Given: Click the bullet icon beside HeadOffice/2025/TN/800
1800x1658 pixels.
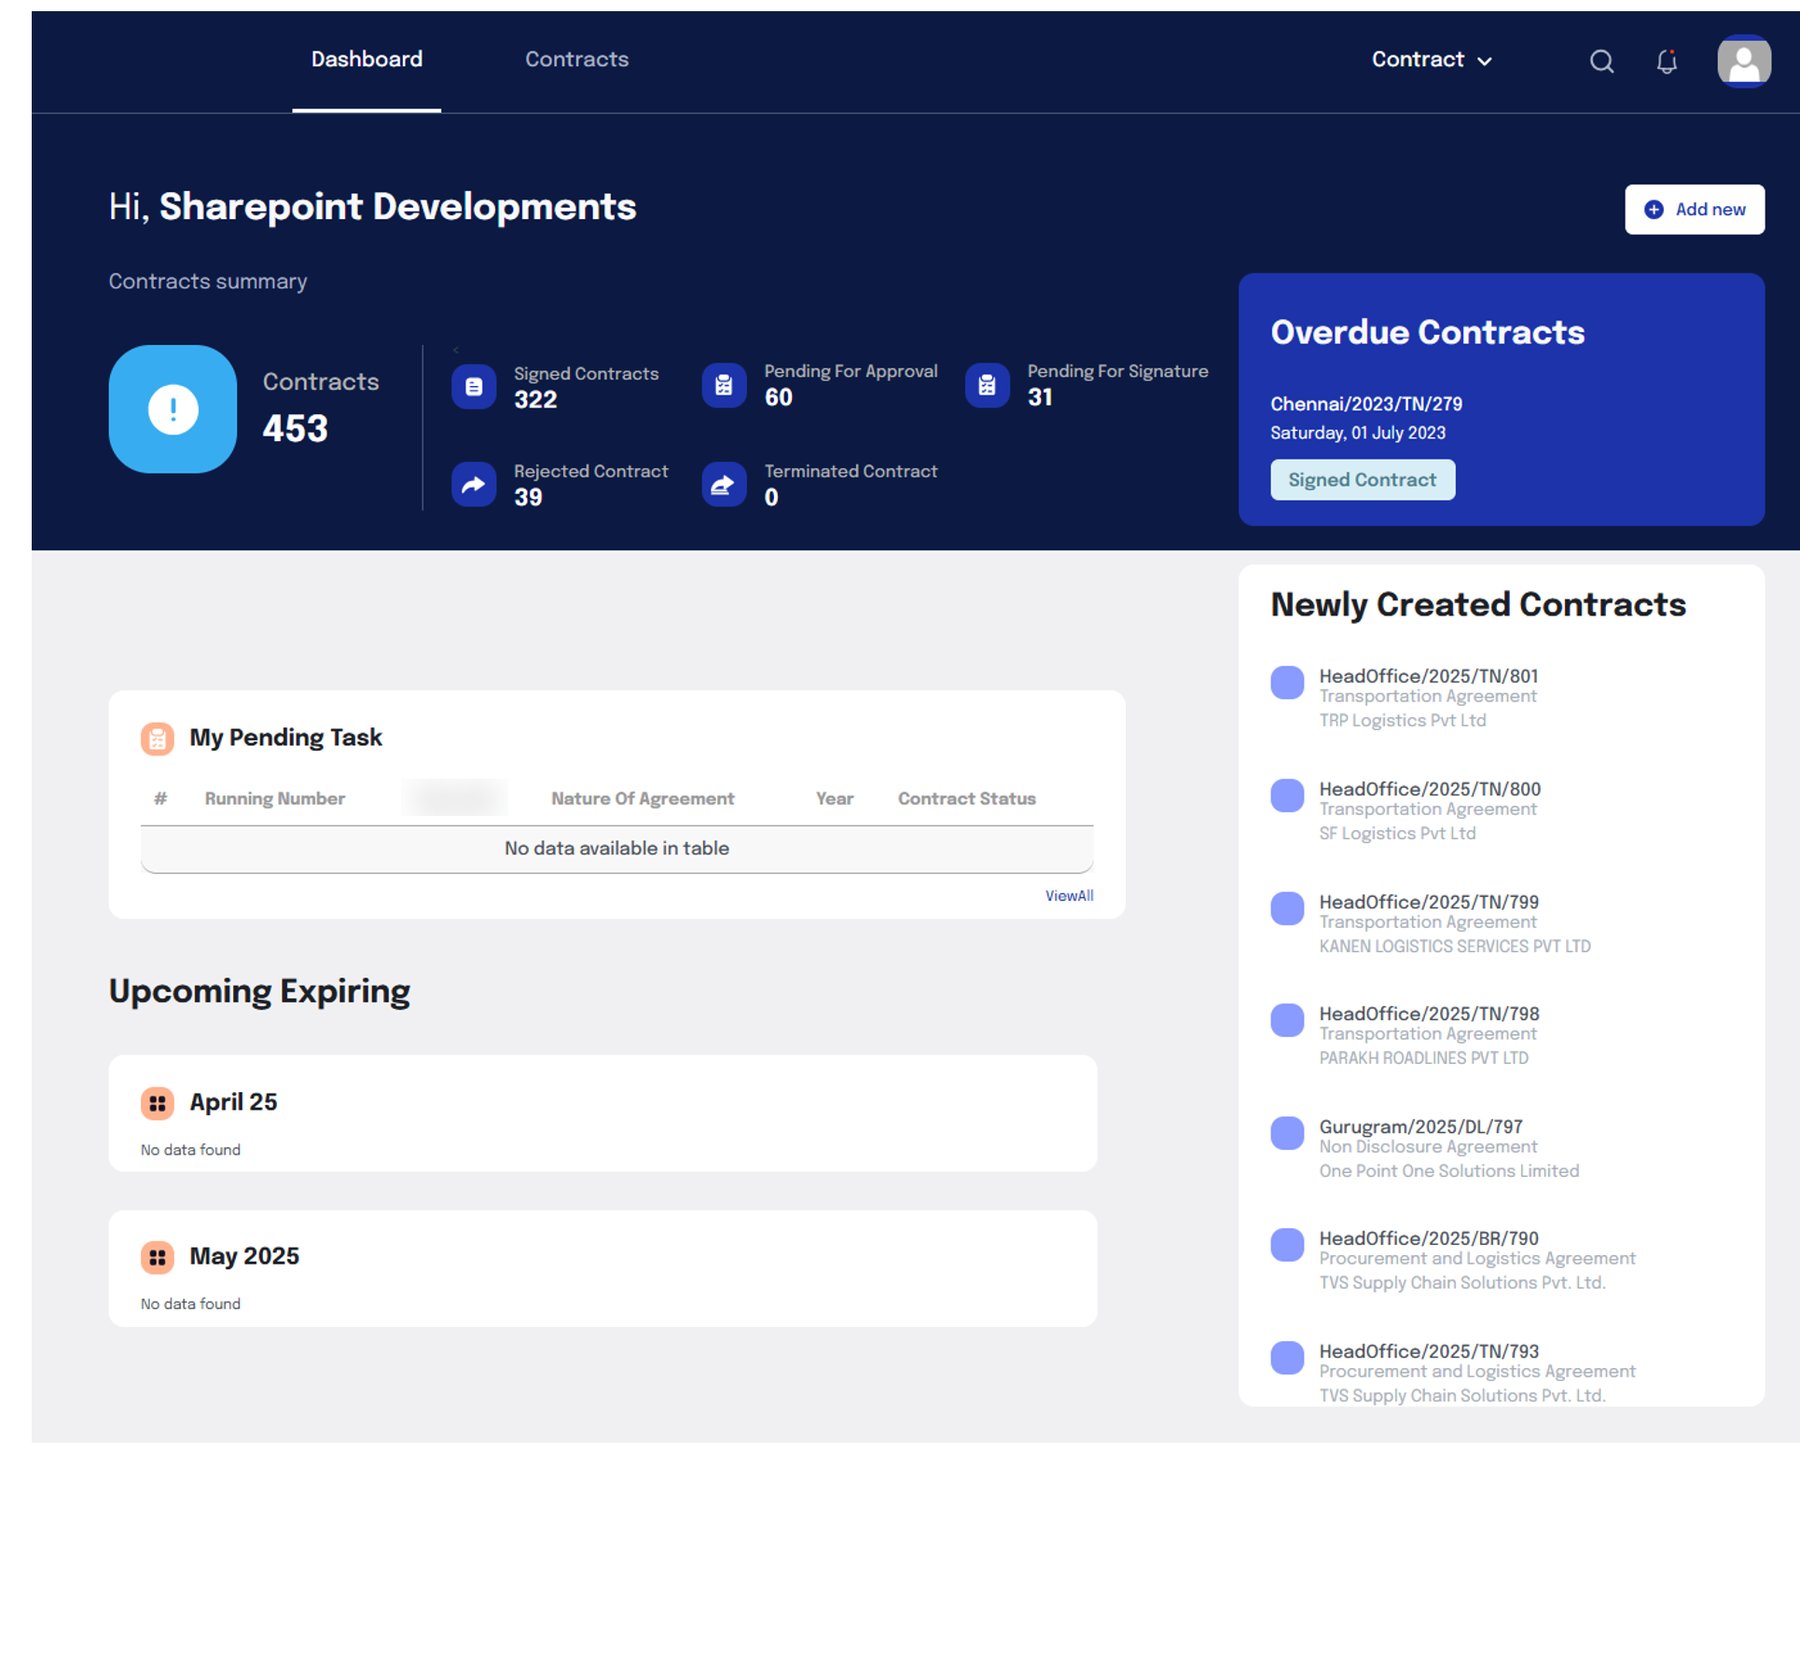Looking at the screenshot, I should pyautogui.click(x=1287, y=795).
